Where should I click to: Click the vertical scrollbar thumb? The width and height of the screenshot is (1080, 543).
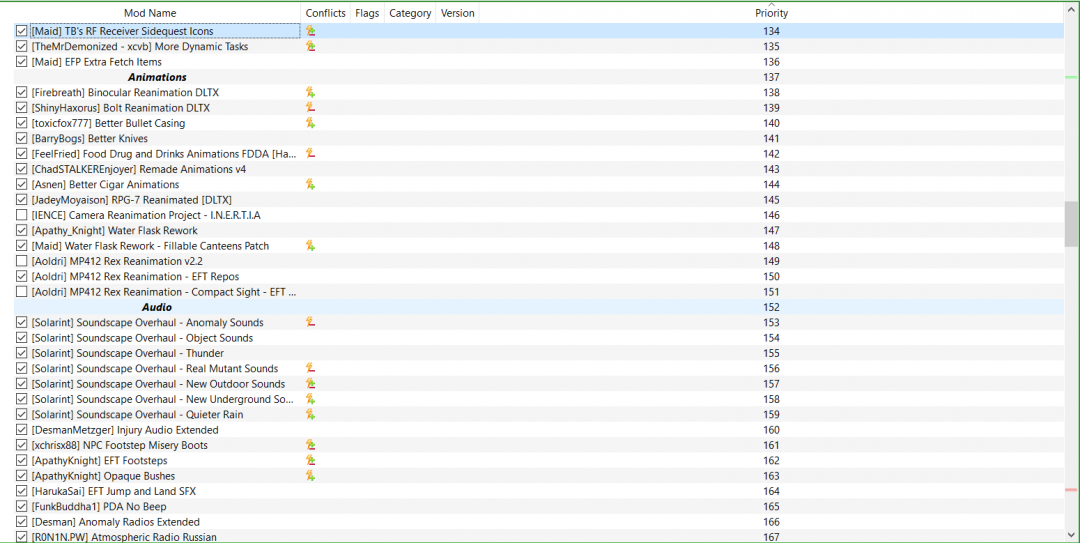coord(1071,223)
